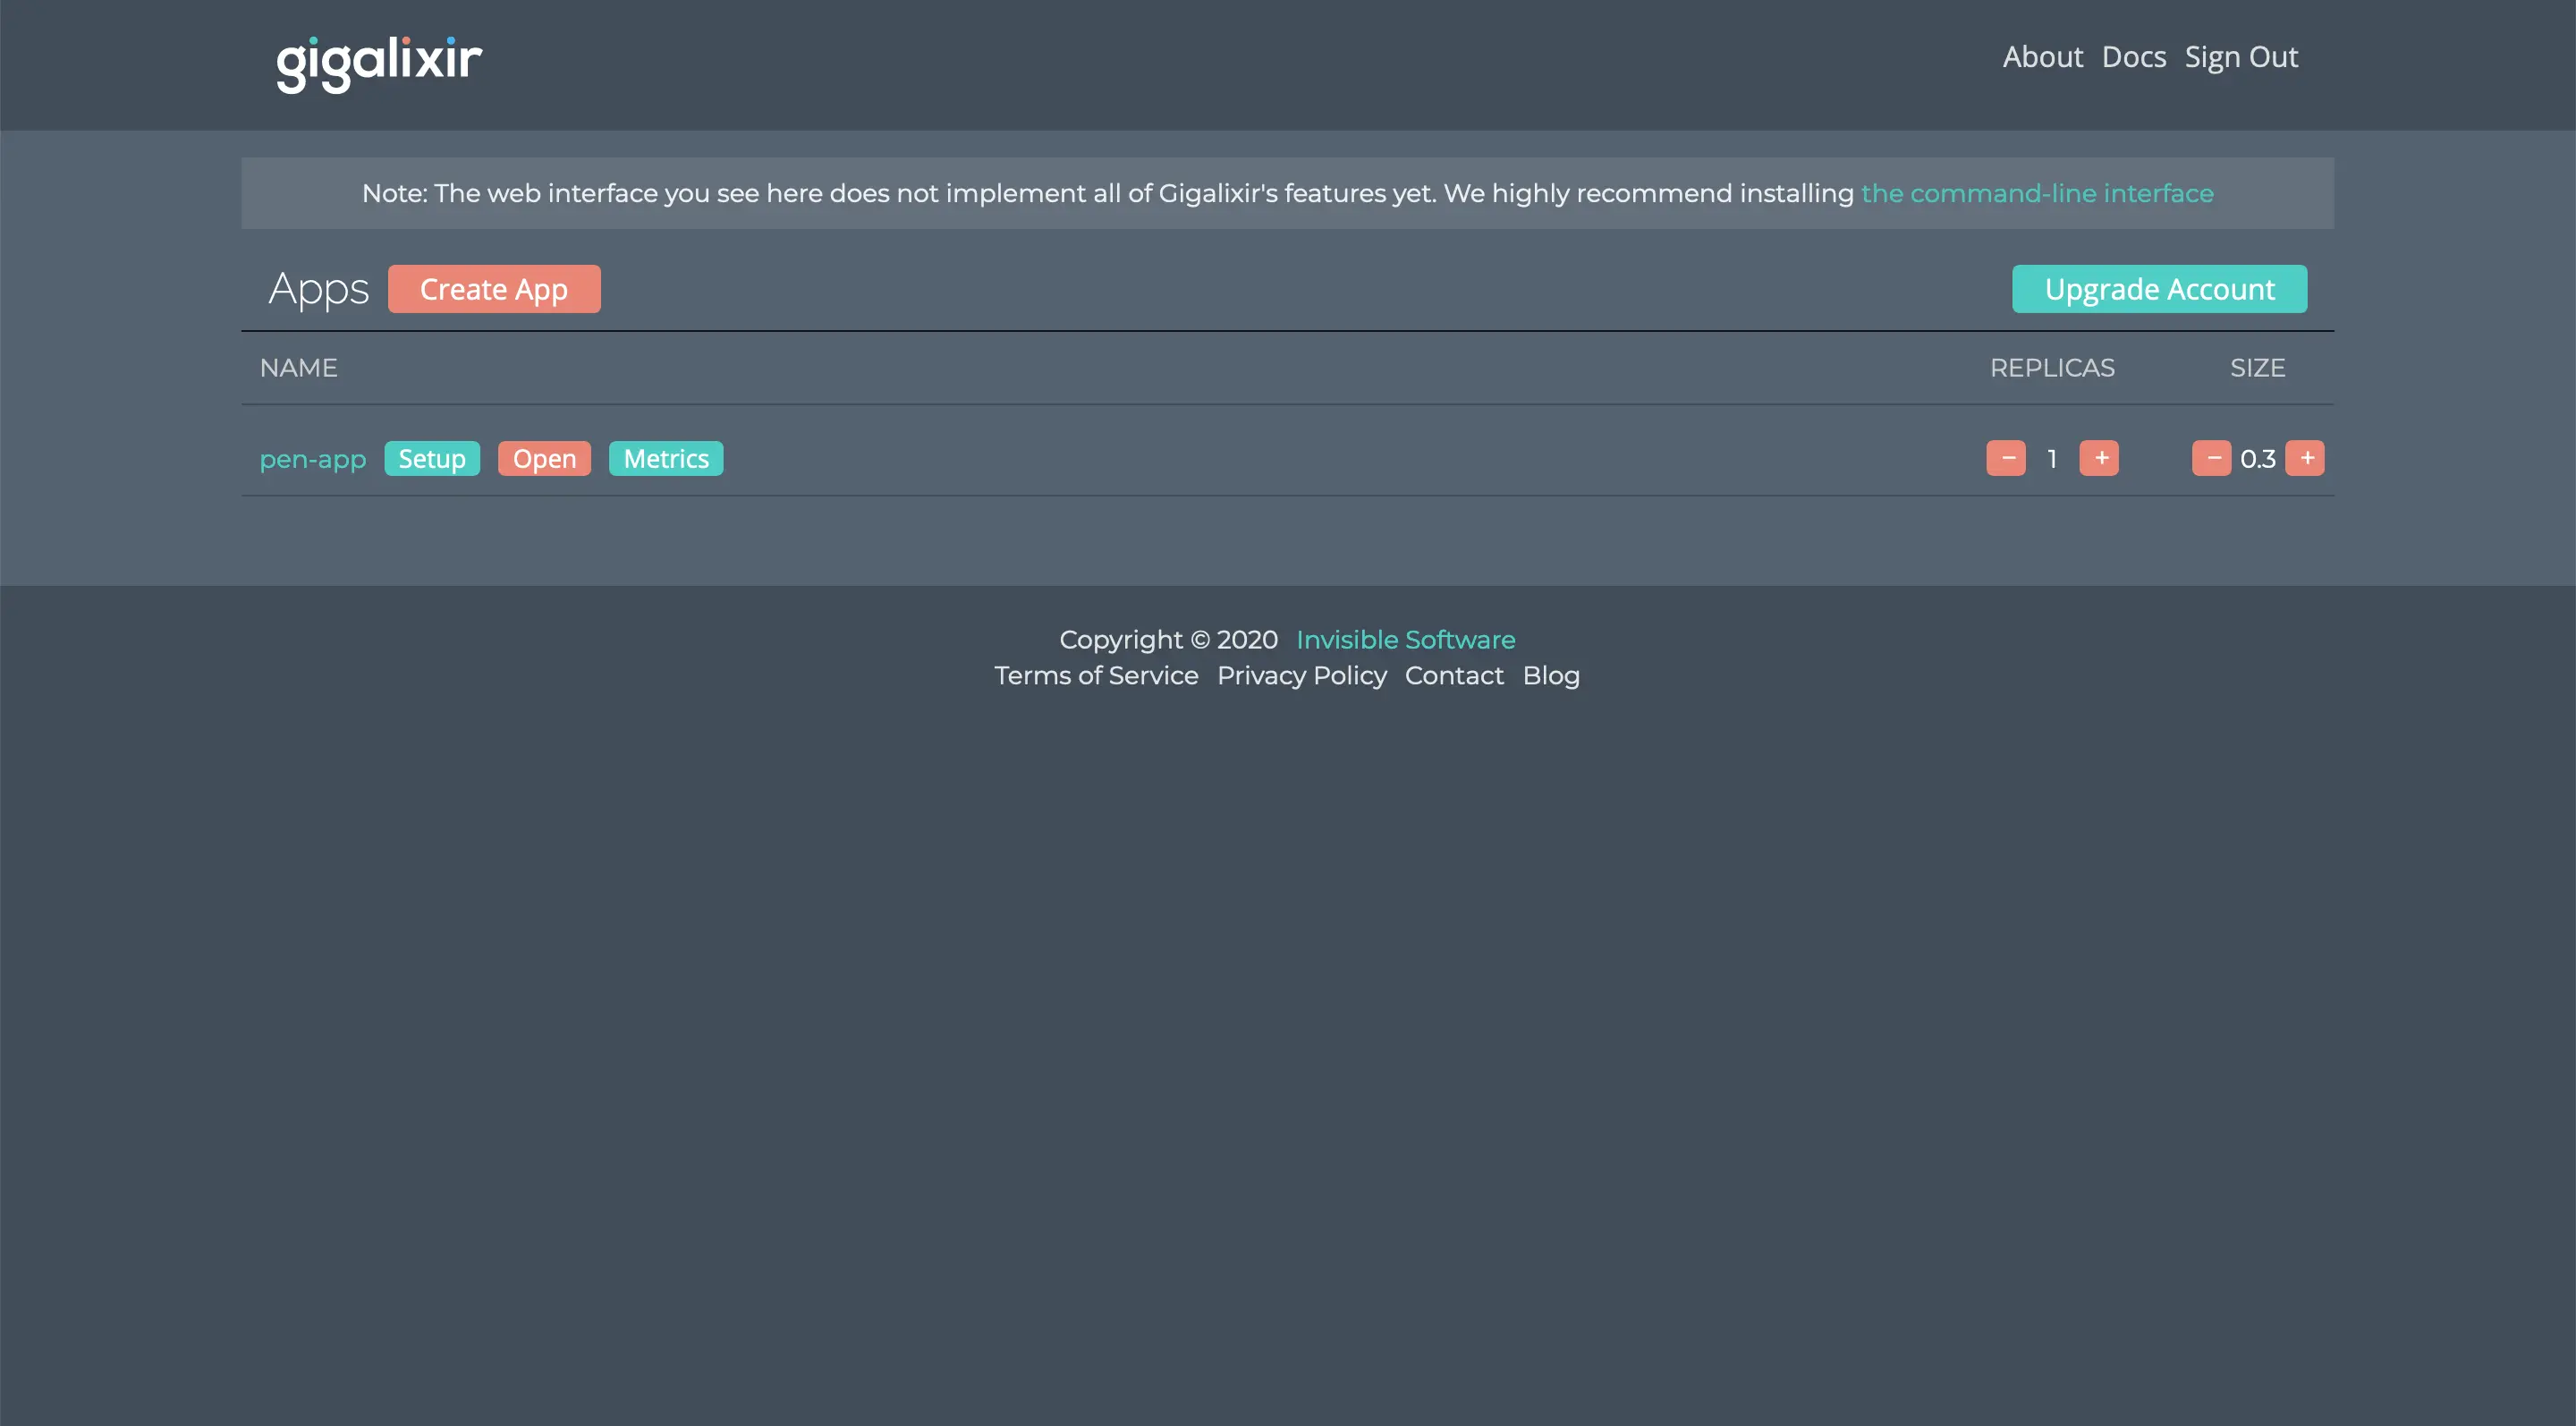Follow the command-line interface link
This screenshot has width=2576, height=1426.
point(2037,193)
